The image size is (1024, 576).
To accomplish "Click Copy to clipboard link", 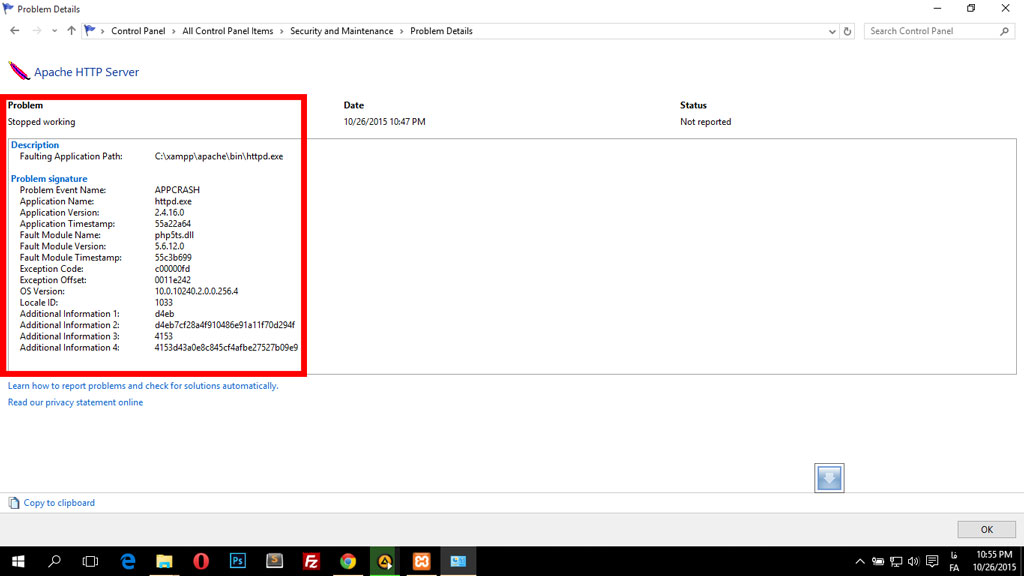I will point(59,503).
